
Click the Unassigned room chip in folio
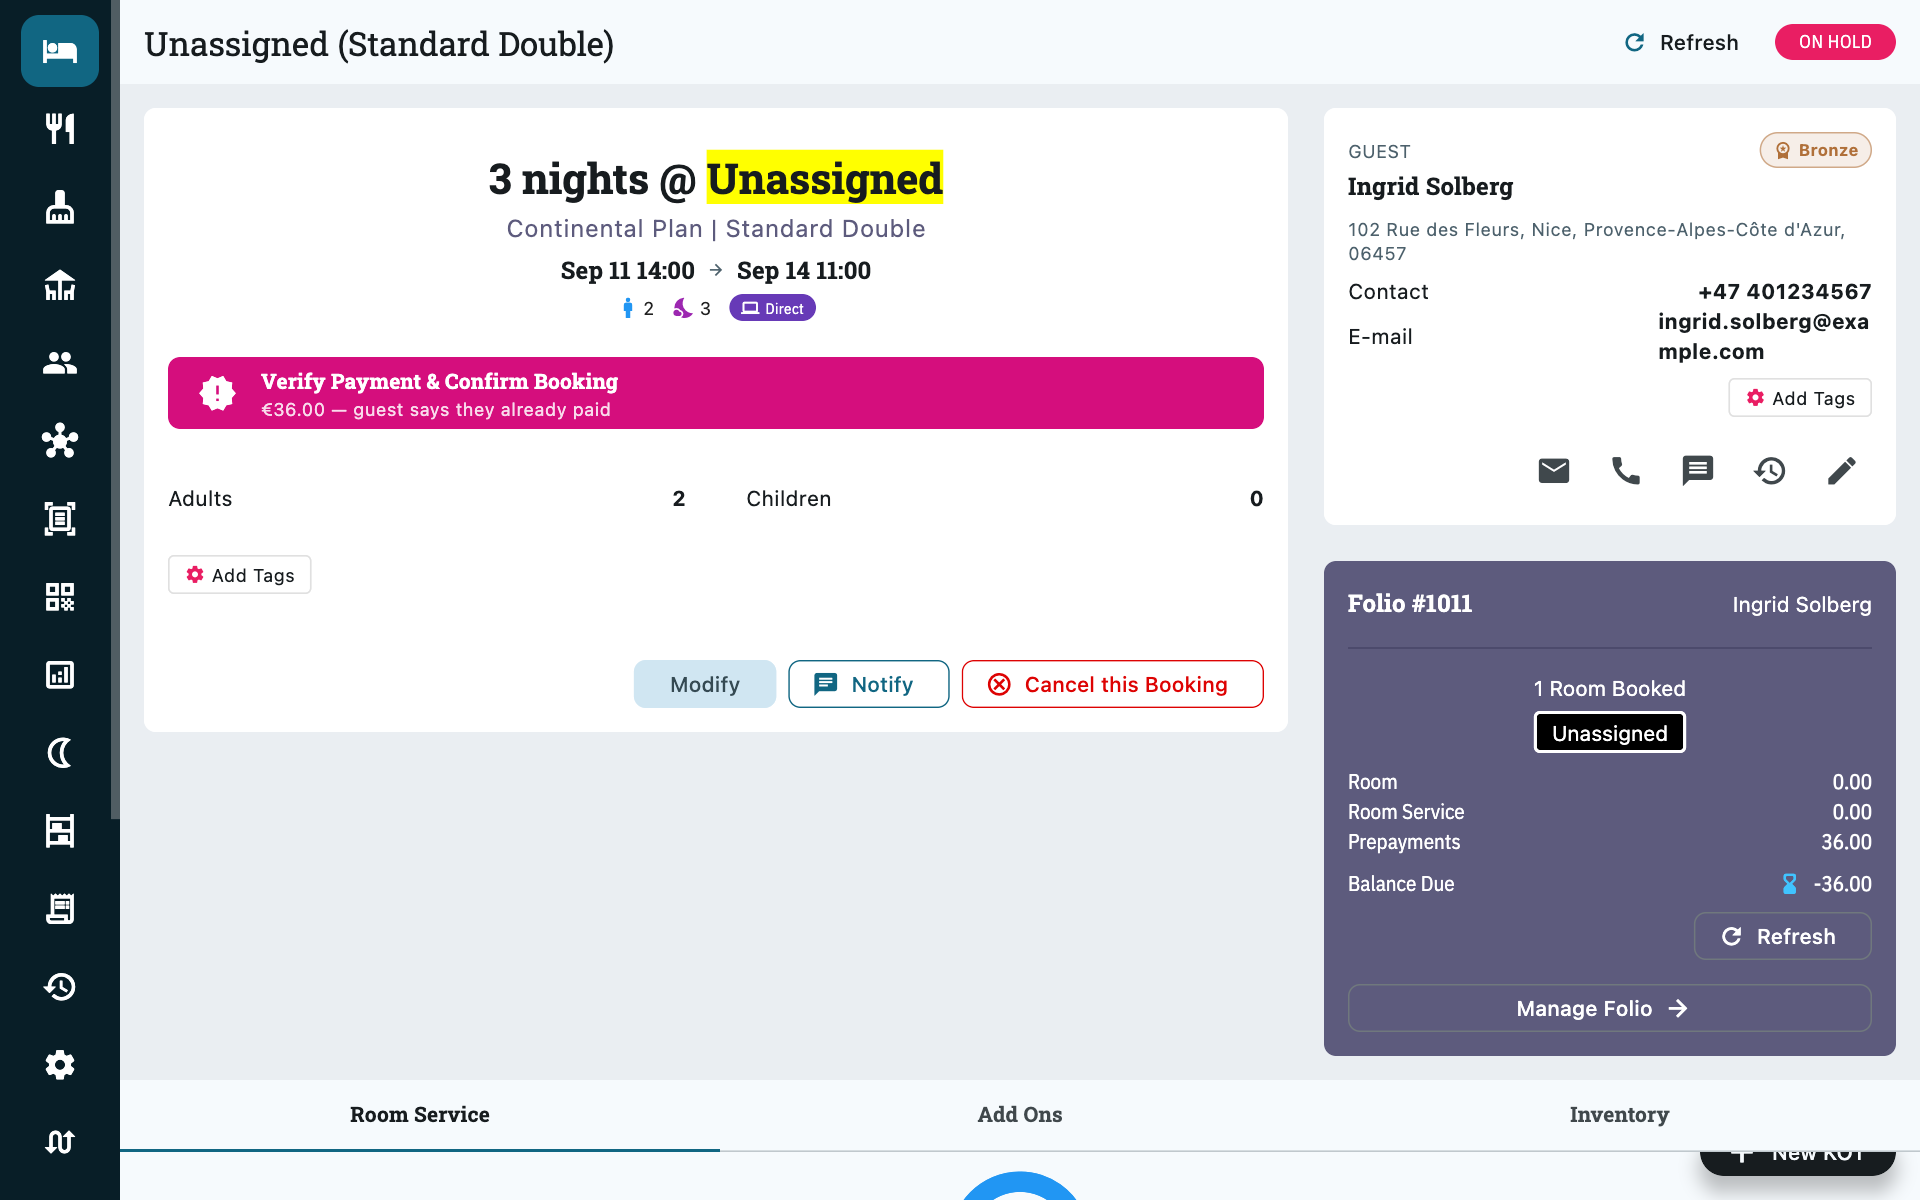[x=1610, y=733]
